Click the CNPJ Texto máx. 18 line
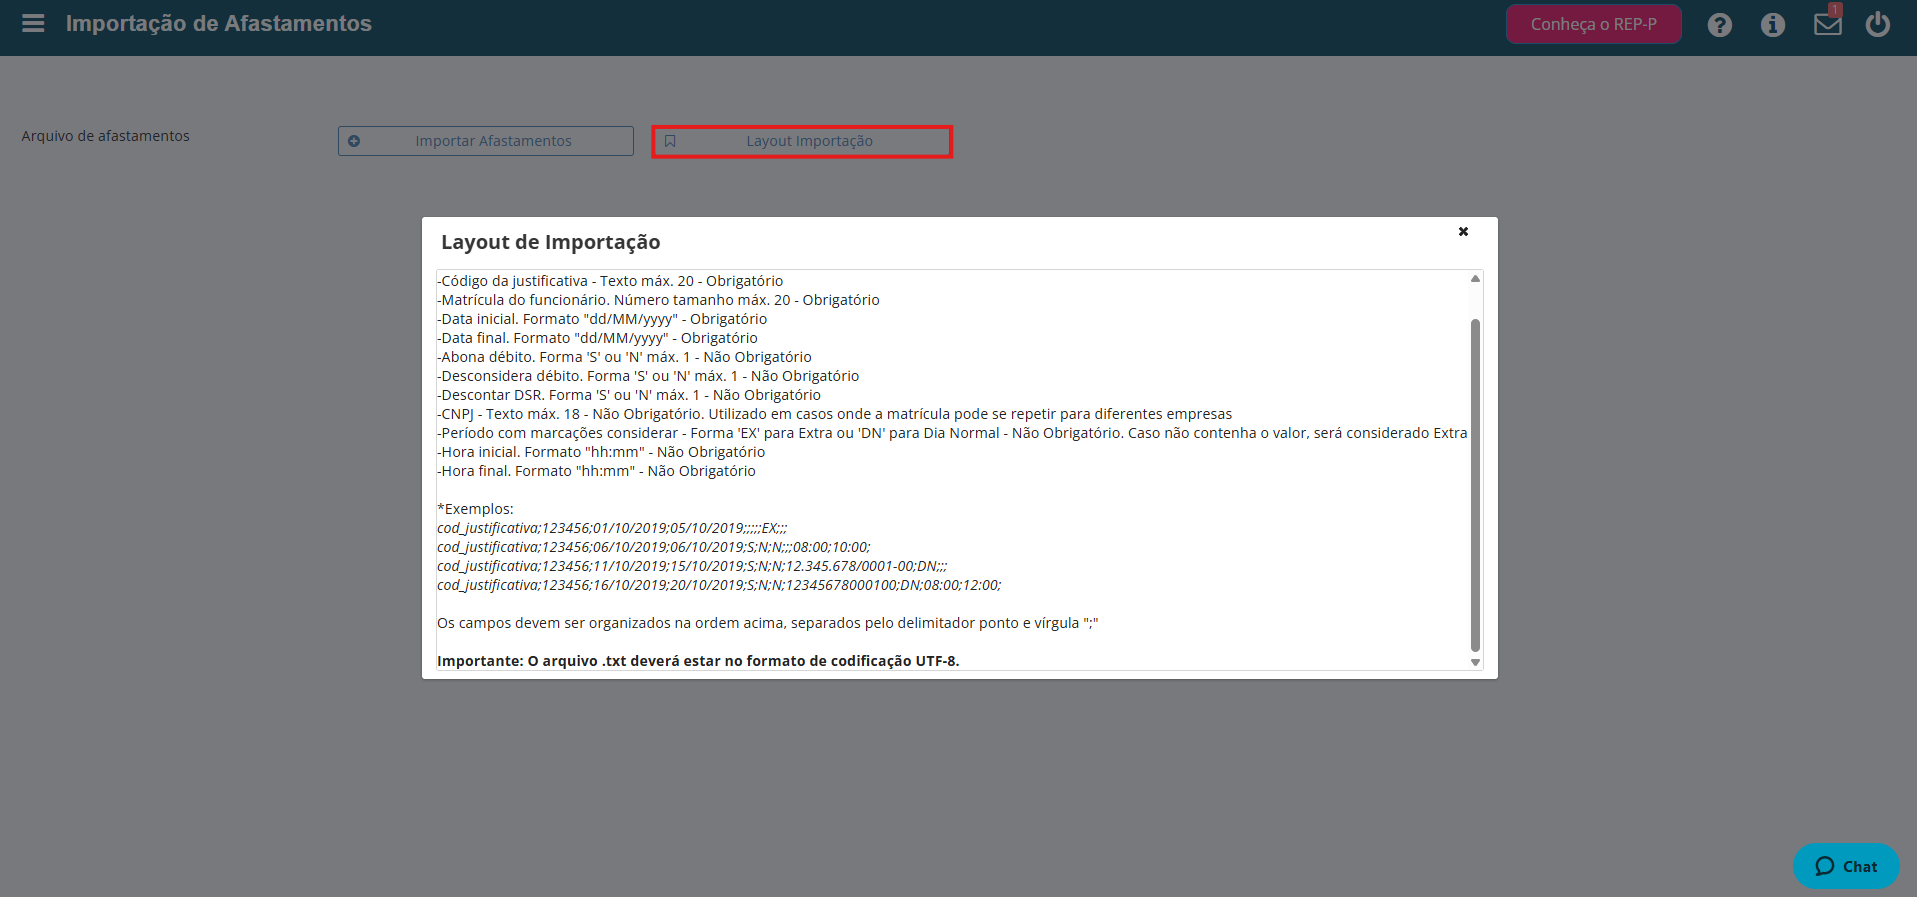Screen dimensions: 1917x897 [x=835, y=414]
